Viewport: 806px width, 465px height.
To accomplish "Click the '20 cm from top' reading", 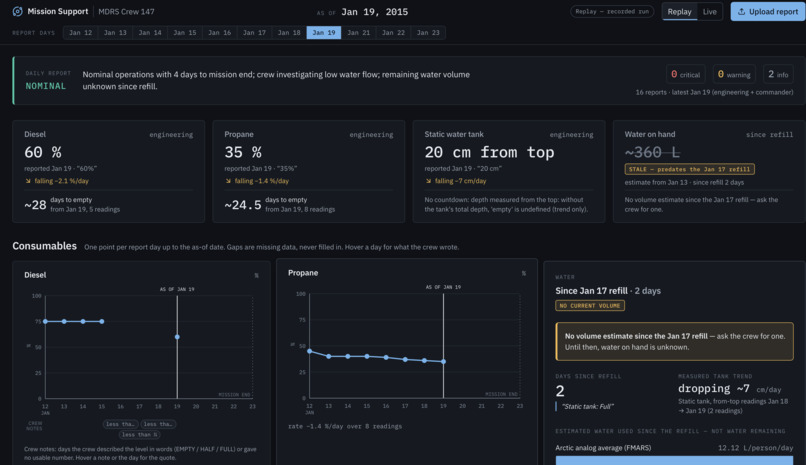I will tap(489, 152).
